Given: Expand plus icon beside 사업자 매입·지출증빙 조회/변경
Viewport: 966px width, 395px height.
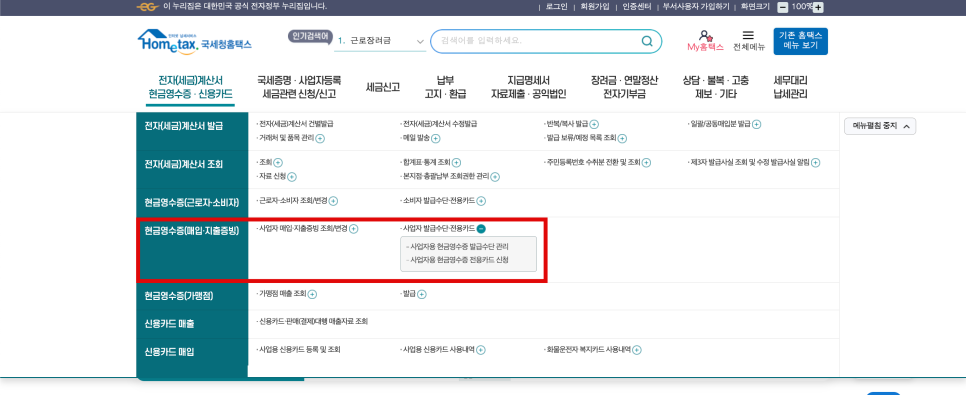Looking at the screenshot, I should pyautogui.click(x=354, y=229).
